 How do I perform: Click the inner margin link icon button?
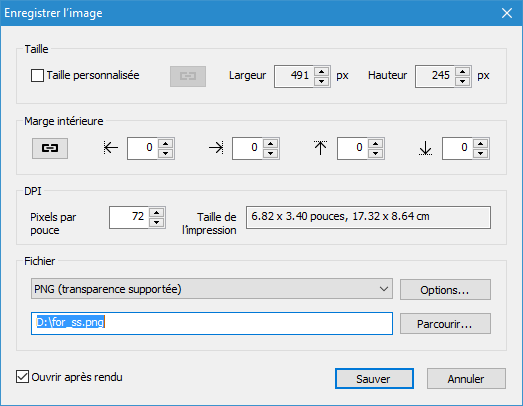50,148
